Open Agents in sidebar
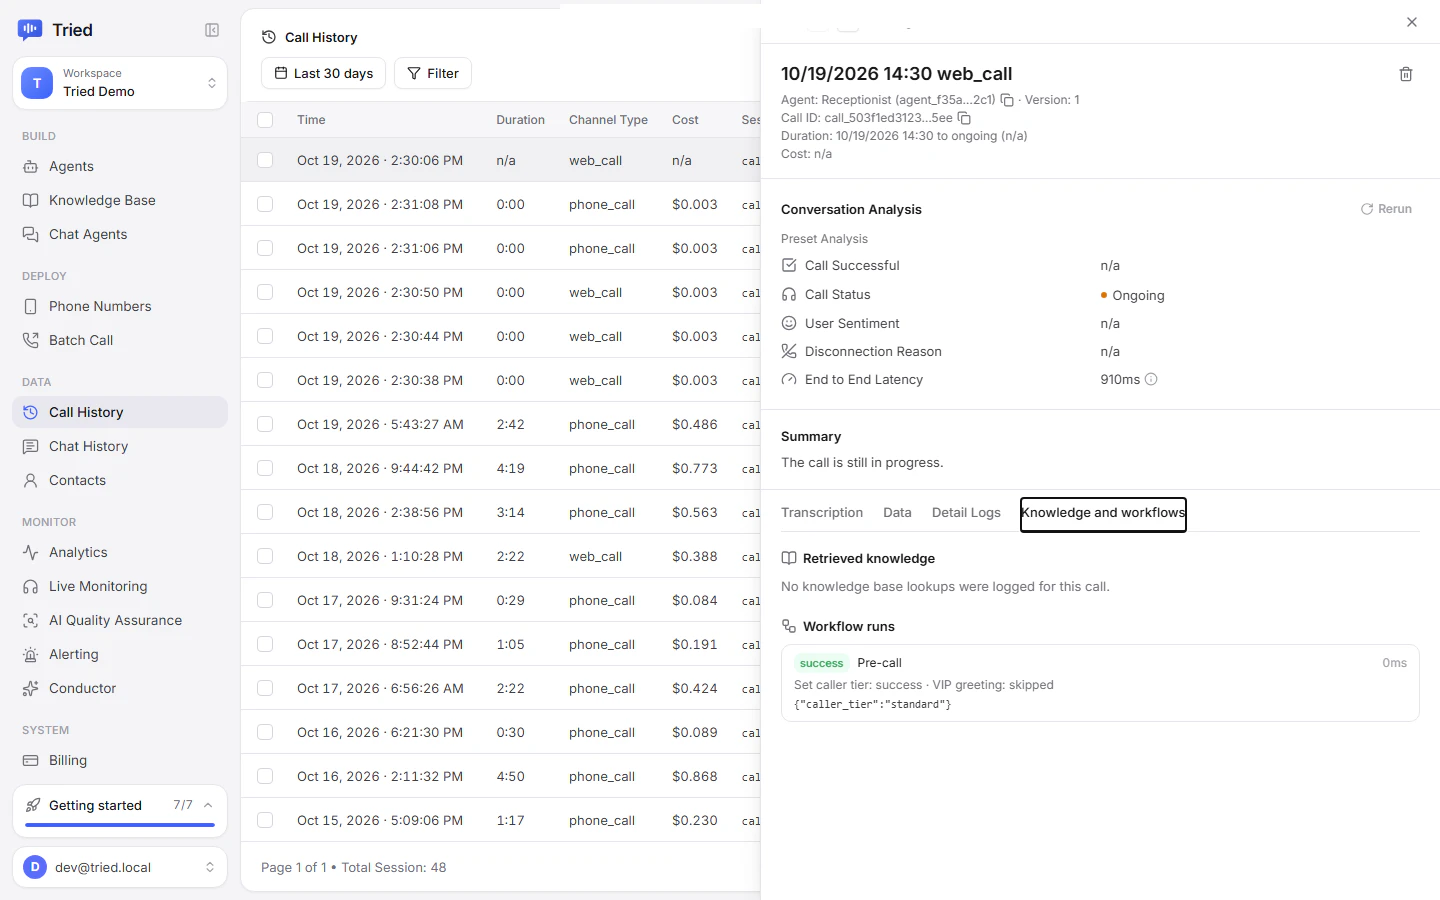The image size is (1440, 900). (x=120, y=166)
